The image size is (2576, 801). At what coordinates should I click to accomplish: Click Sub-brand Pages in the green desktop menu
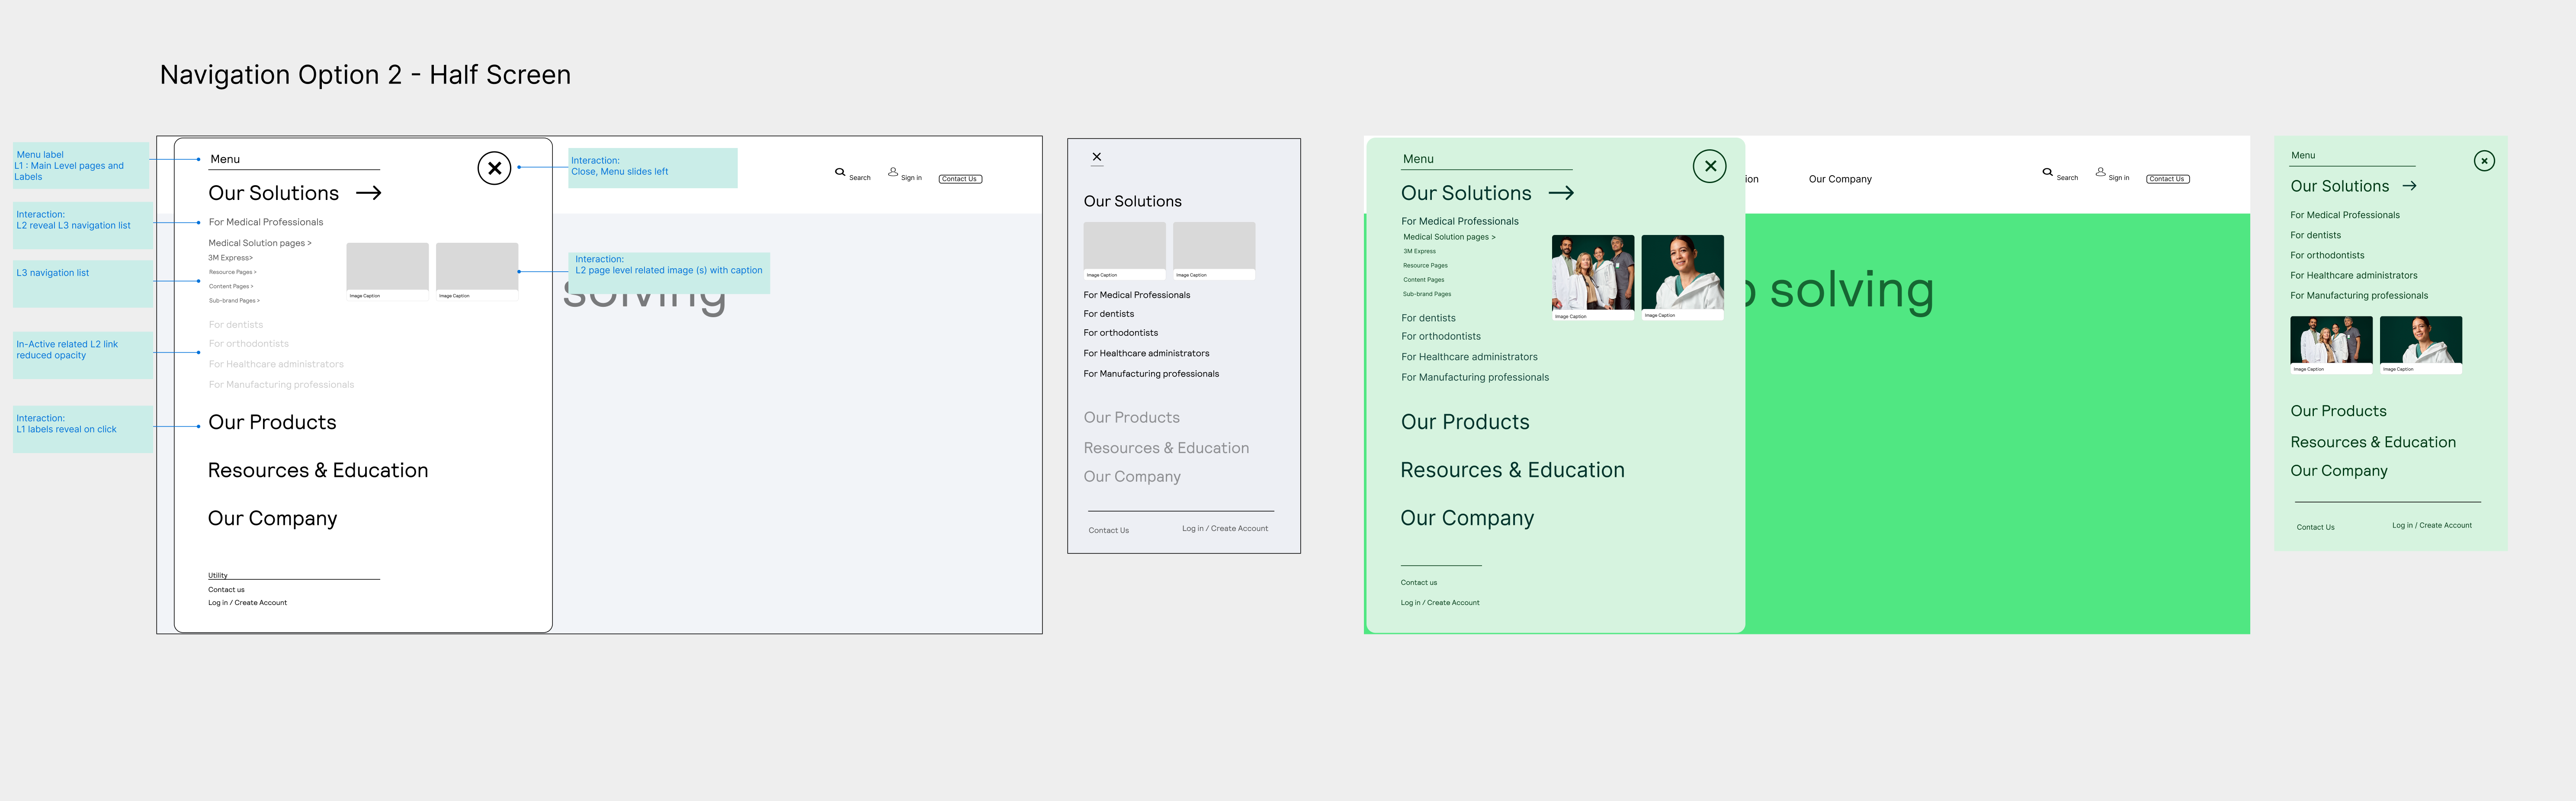coord(1427,294)
